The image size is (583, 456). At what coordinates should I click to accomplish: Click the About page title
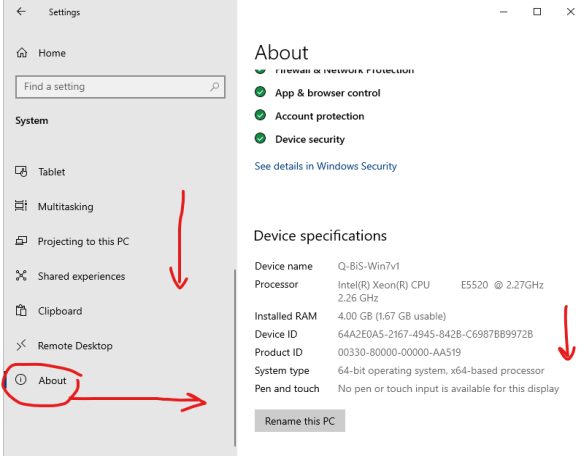(281, 52)
